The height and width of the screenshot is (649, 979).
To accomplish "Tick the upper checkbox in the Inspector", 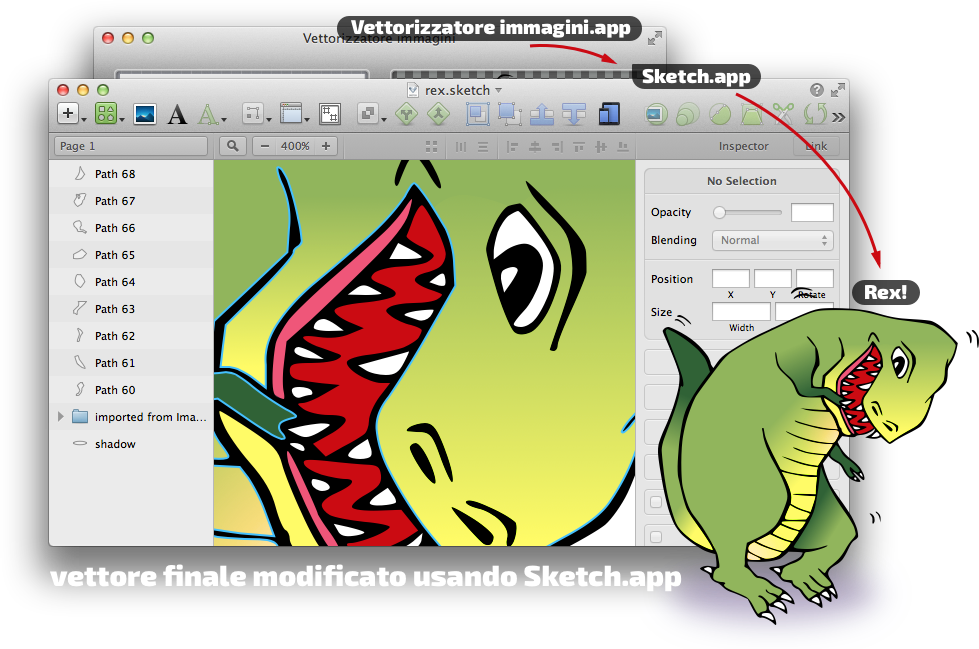I will click(656, 502).
